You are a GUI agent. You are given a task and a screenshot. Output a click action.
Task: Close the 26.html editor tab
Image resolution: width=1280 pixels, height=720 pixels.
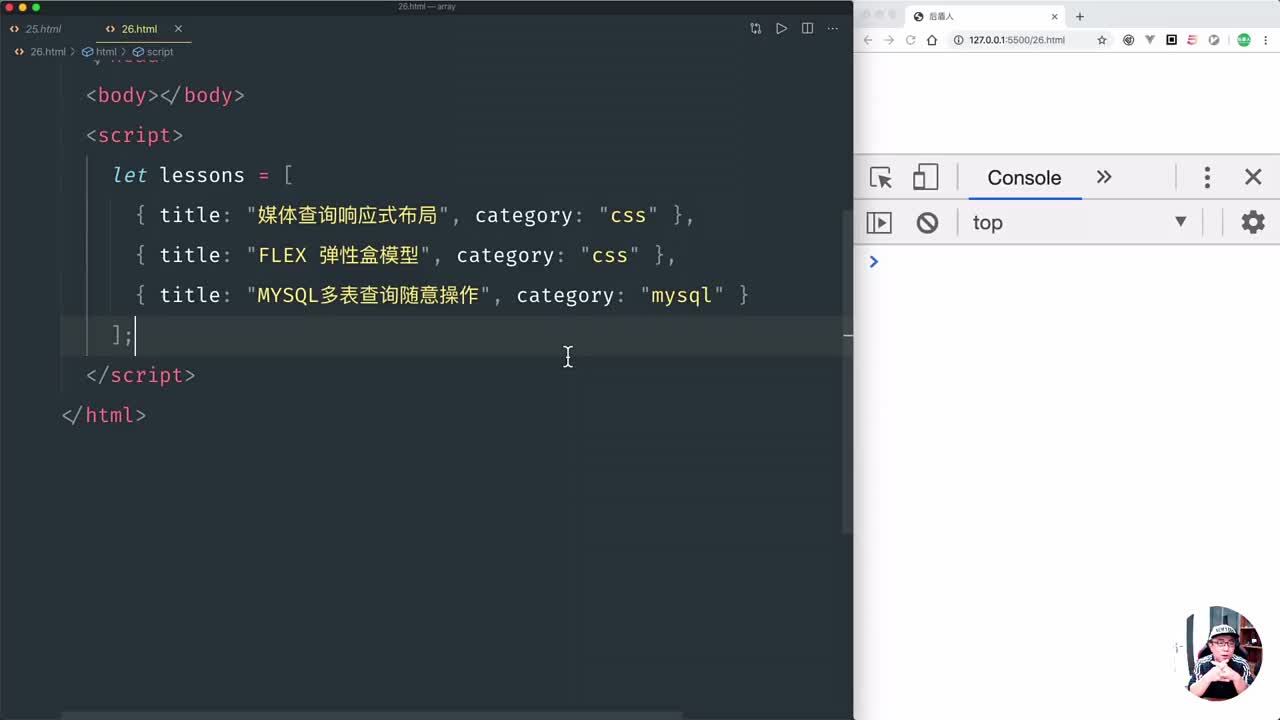(x=178, y=29)
